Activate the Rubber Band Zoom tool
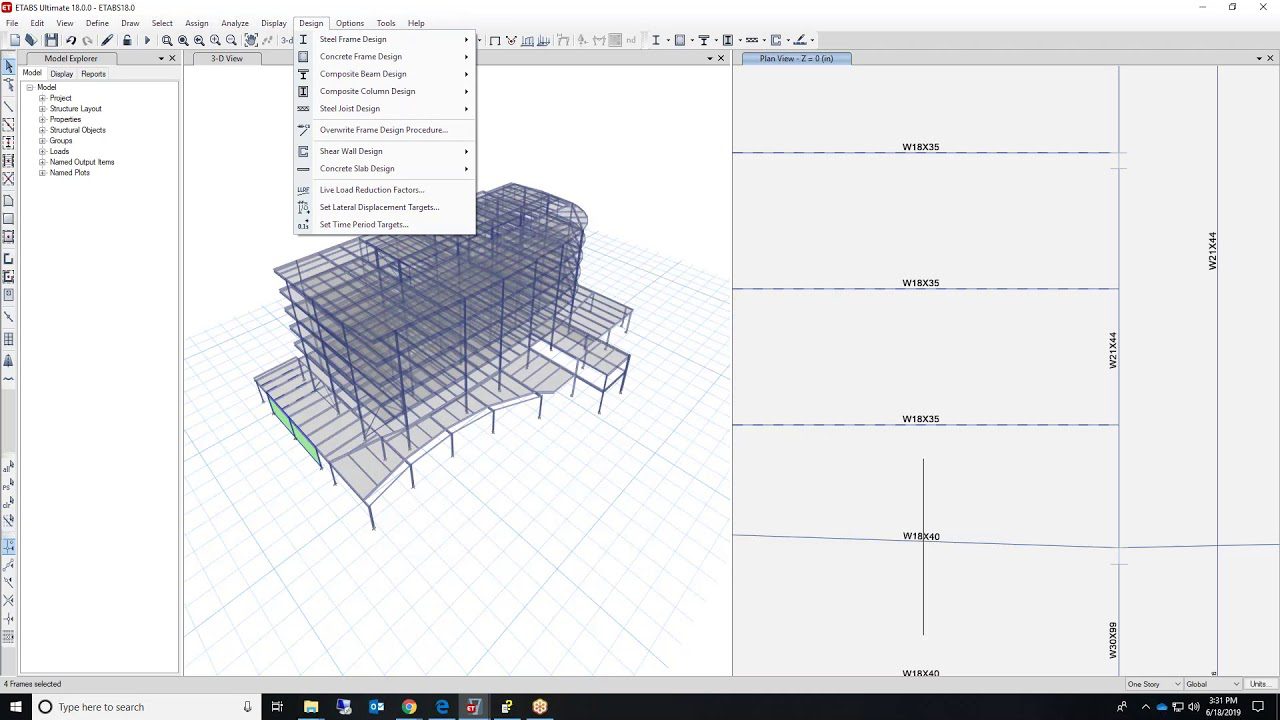1280x720 pixels. [167, 40]
